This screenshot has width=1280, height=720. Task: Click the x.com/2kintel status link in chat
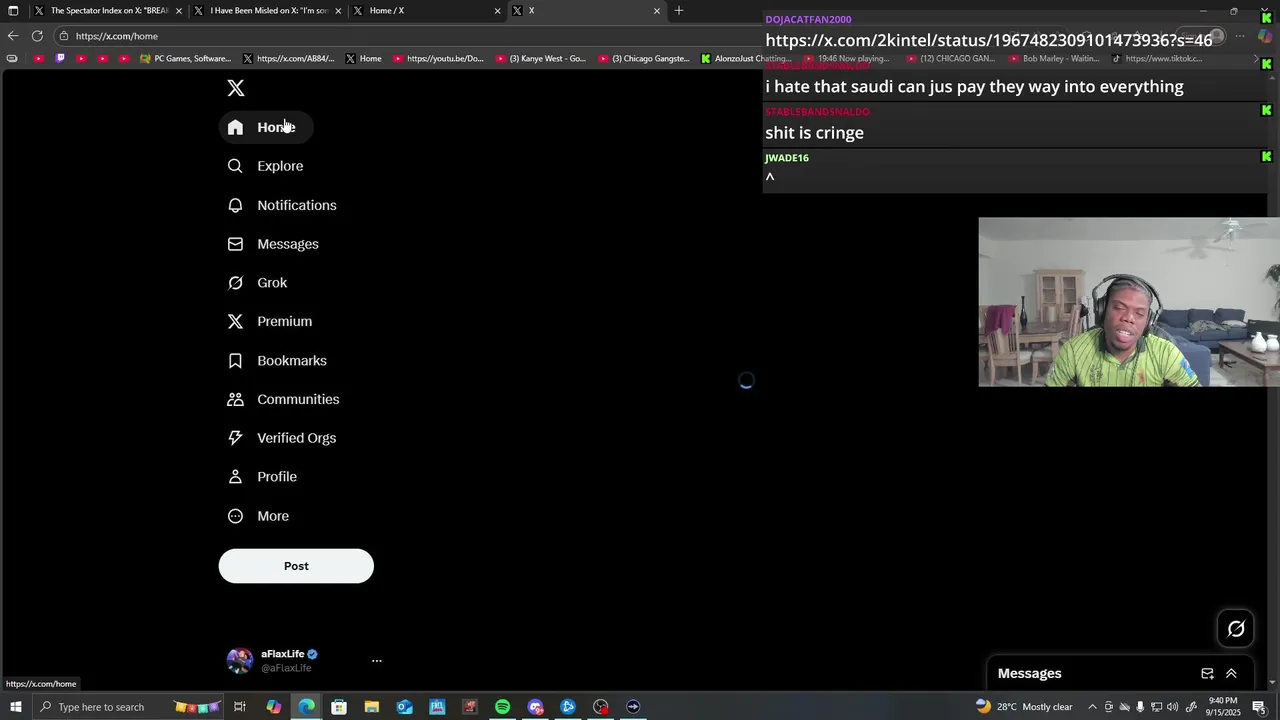click(x=989, y=40)
